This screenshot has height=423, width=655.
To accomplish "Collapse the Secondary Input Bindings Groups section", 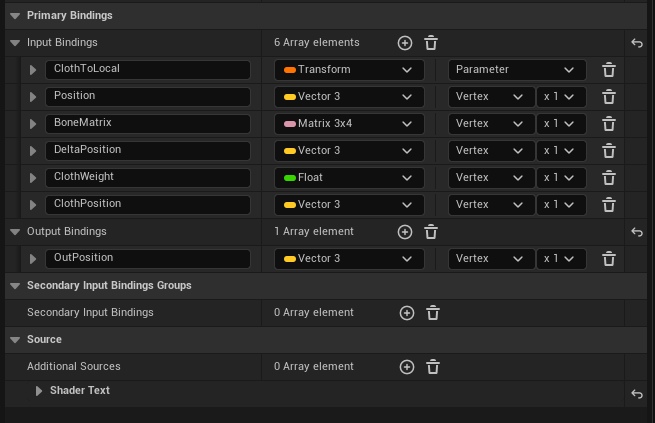I will coord(15,286).
